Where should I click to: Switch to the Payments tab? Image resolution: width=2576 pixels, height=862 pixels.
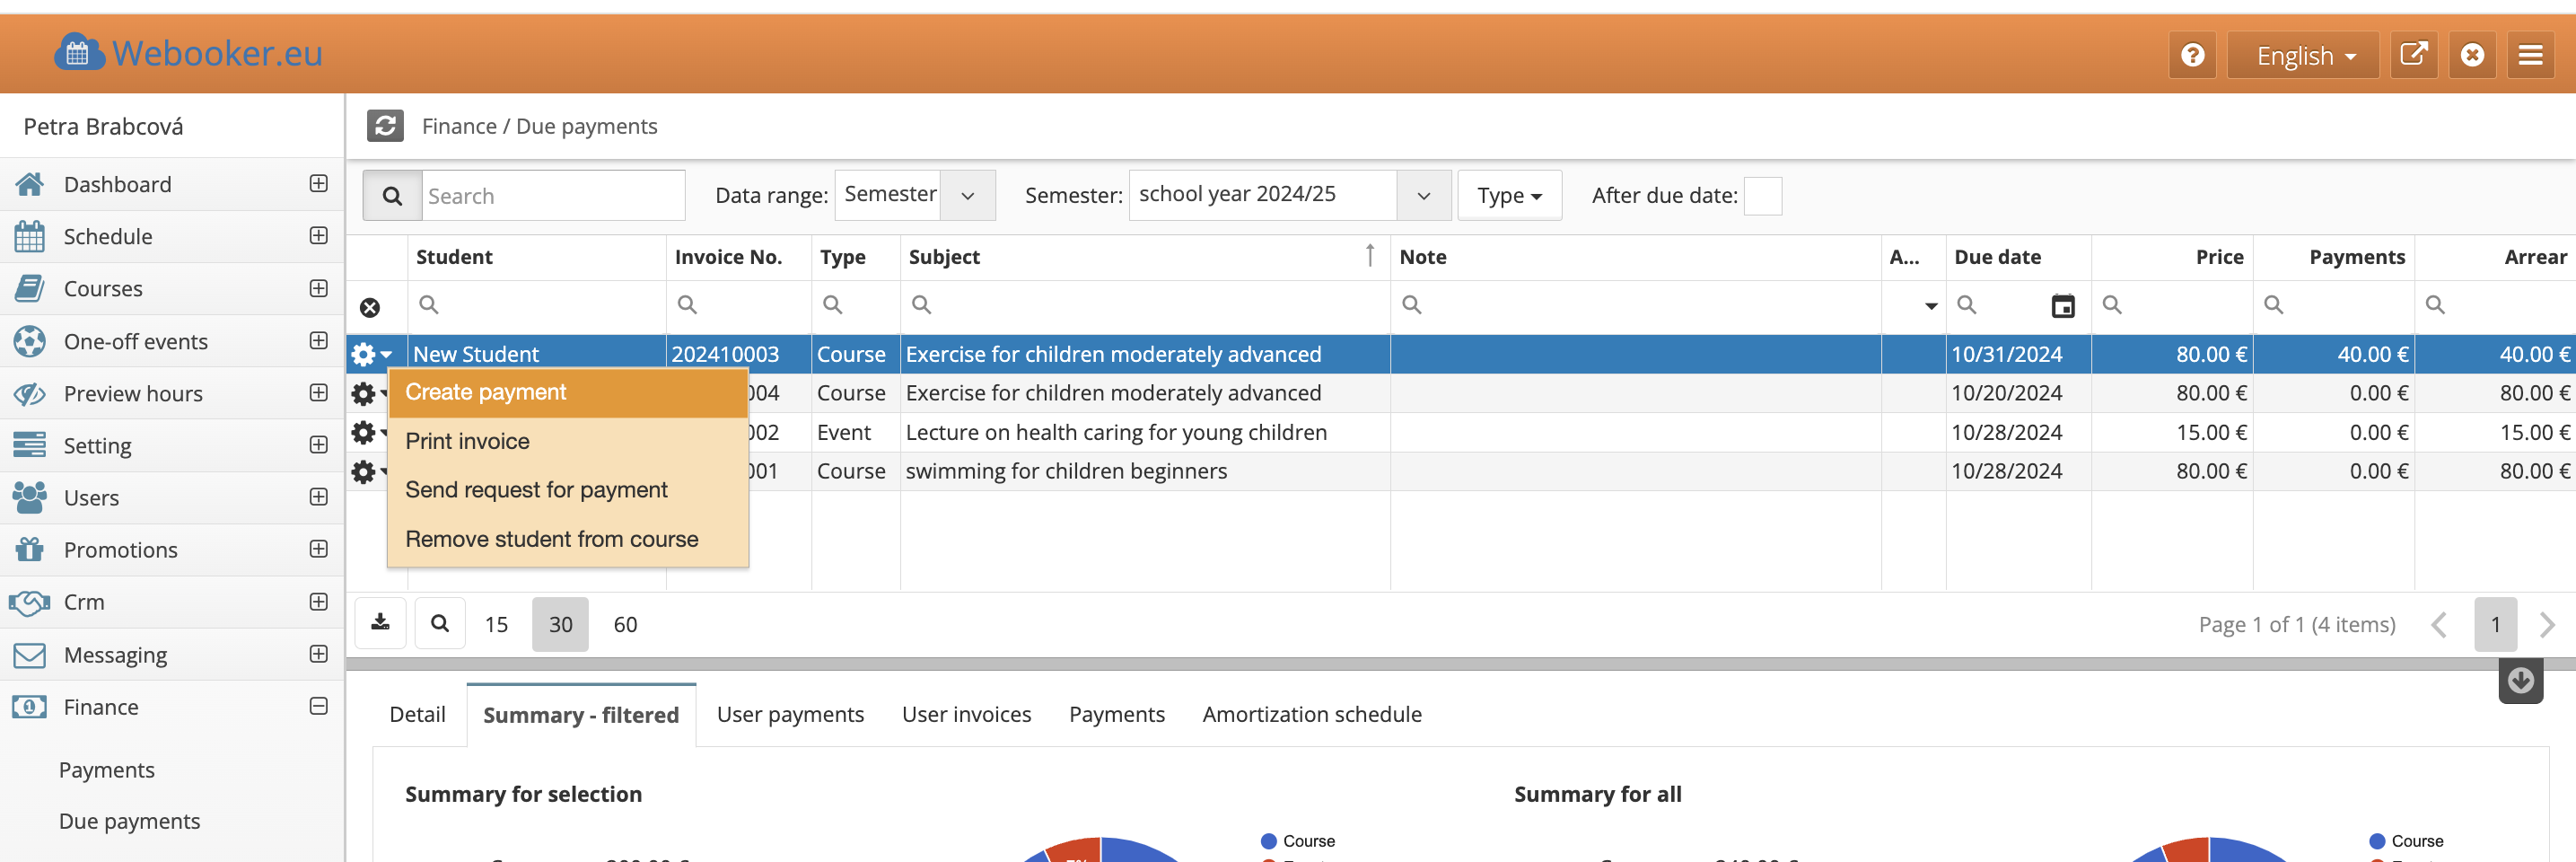(x=1116, y=714)
